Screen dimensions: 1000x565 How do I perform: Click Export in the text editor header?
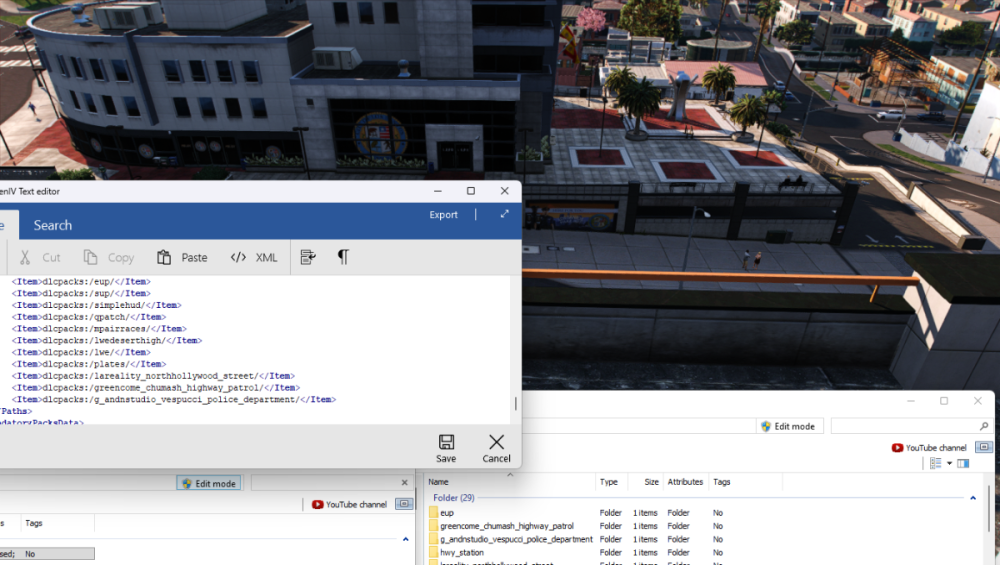coord(443,215)
